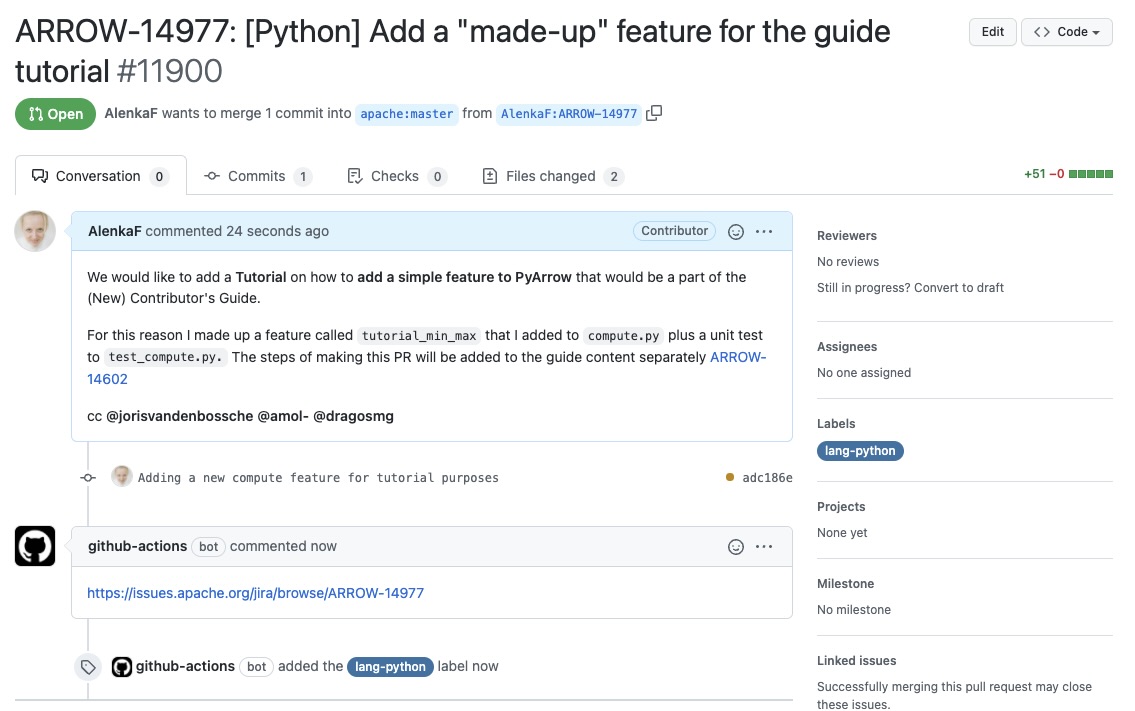Viewport: 1135px width, 711px height.
Task: Open the ARROW-14977 Jira issue link
Action: (x=256, y=593)
